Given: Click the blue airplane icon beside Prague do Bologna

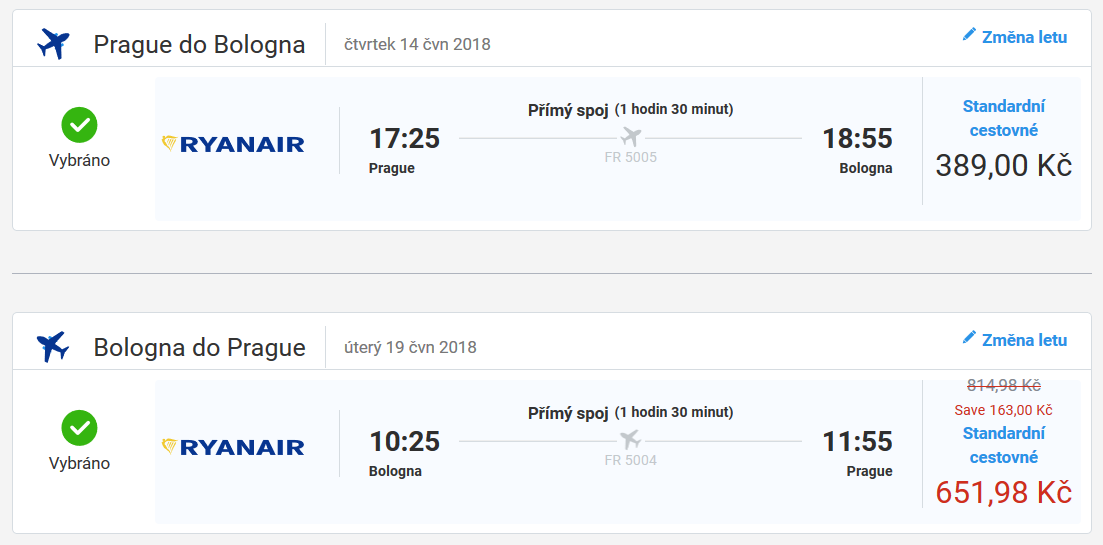Looking at the screenshot, I should (x=53, y=44).
